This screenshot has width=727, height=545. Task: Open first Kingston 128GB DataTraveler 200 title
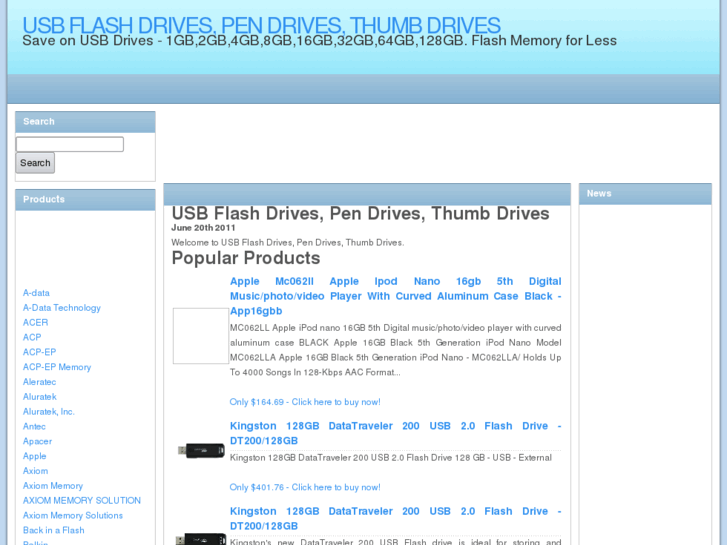(x=395, y=433)
